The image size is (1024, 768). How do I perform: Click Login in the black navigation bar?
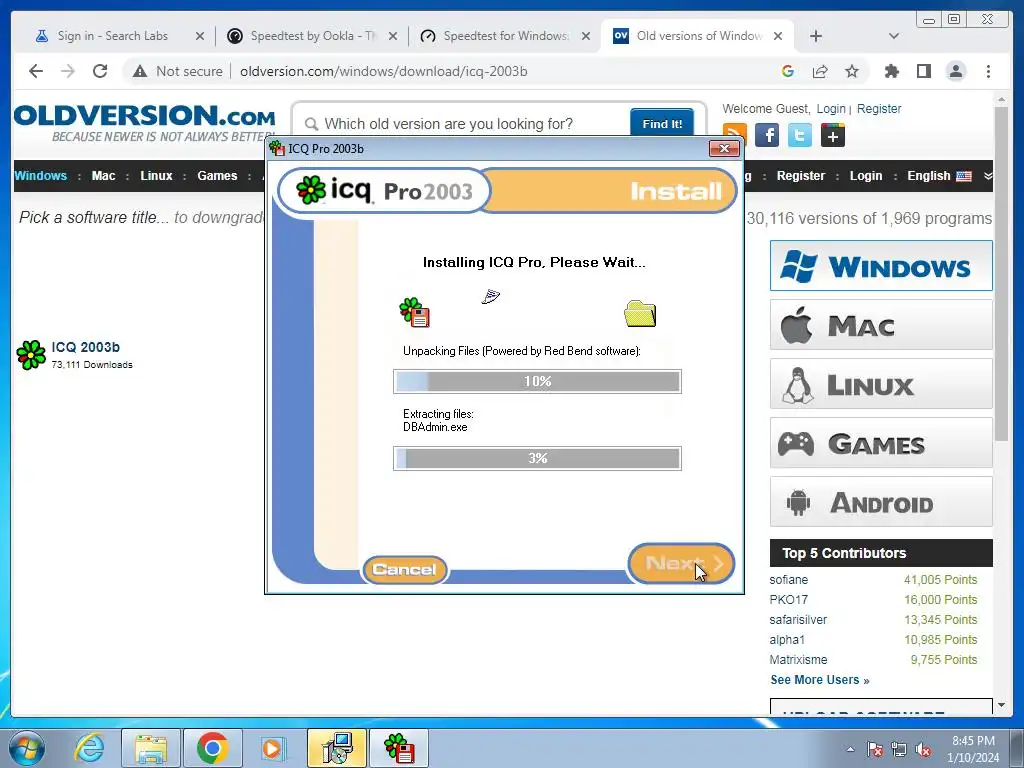pos(865,176)
